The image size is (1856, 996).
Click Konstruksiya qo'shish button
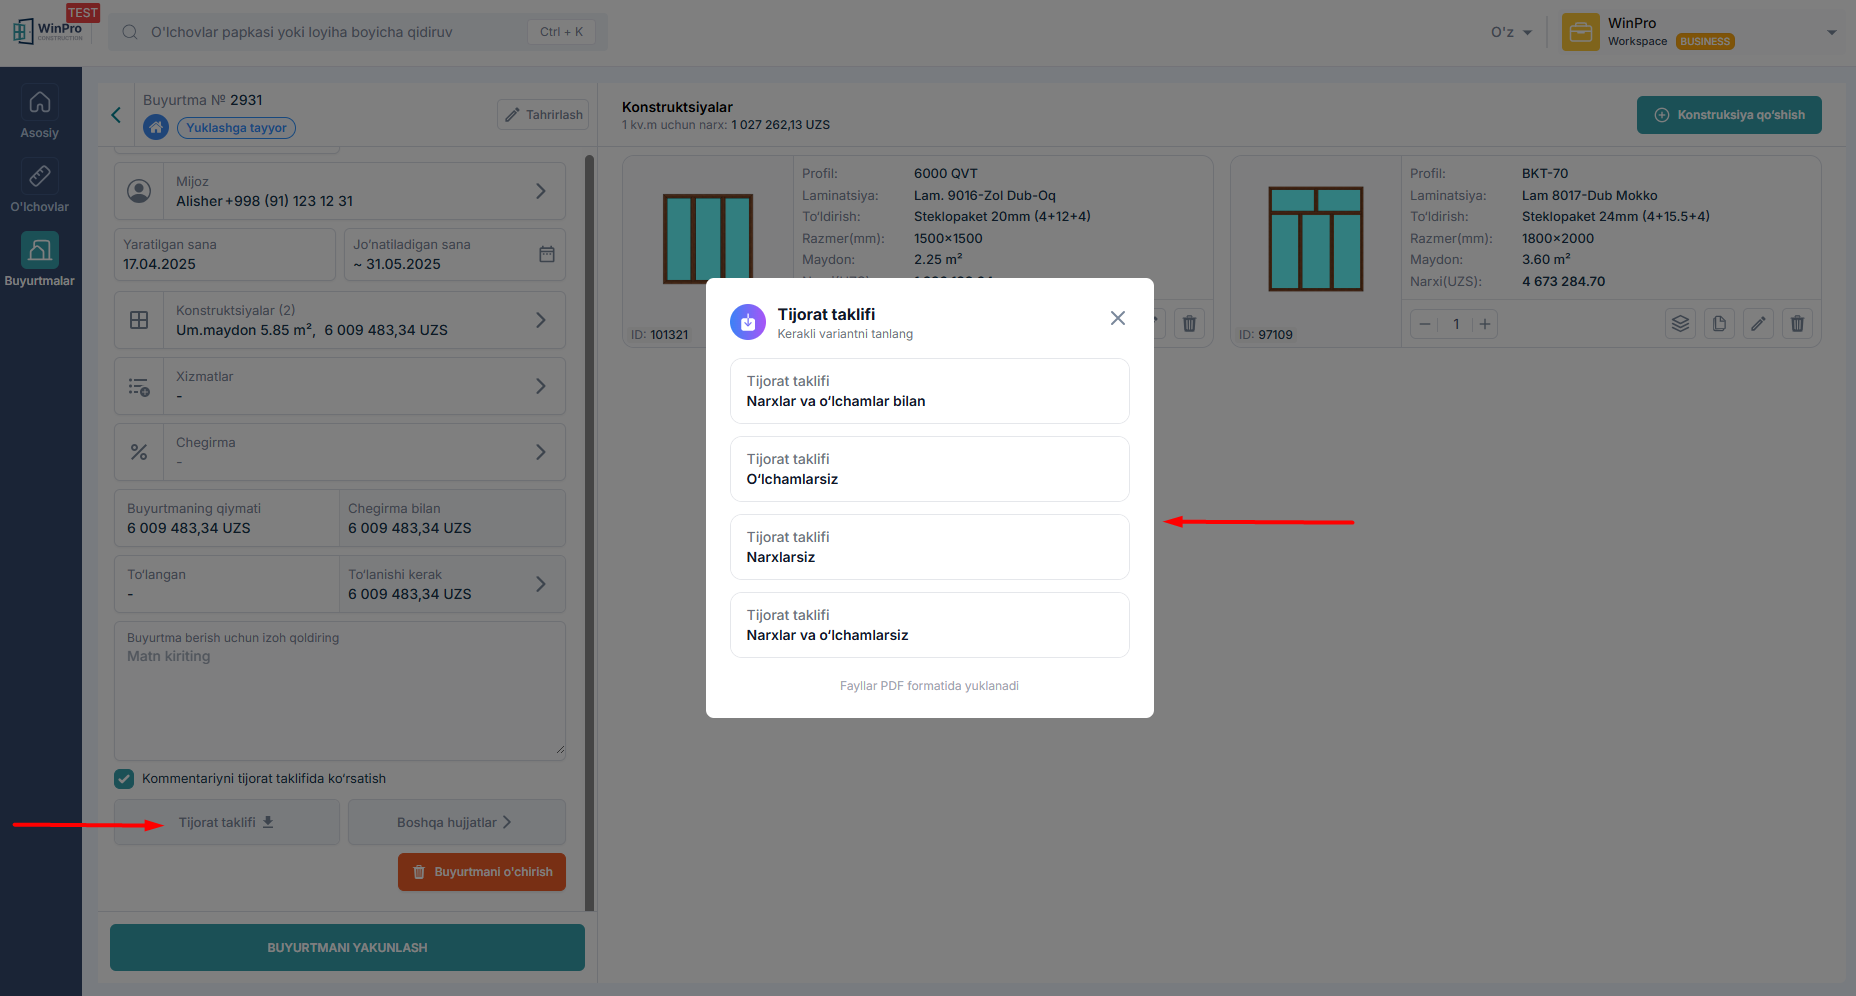point(1729,115)
